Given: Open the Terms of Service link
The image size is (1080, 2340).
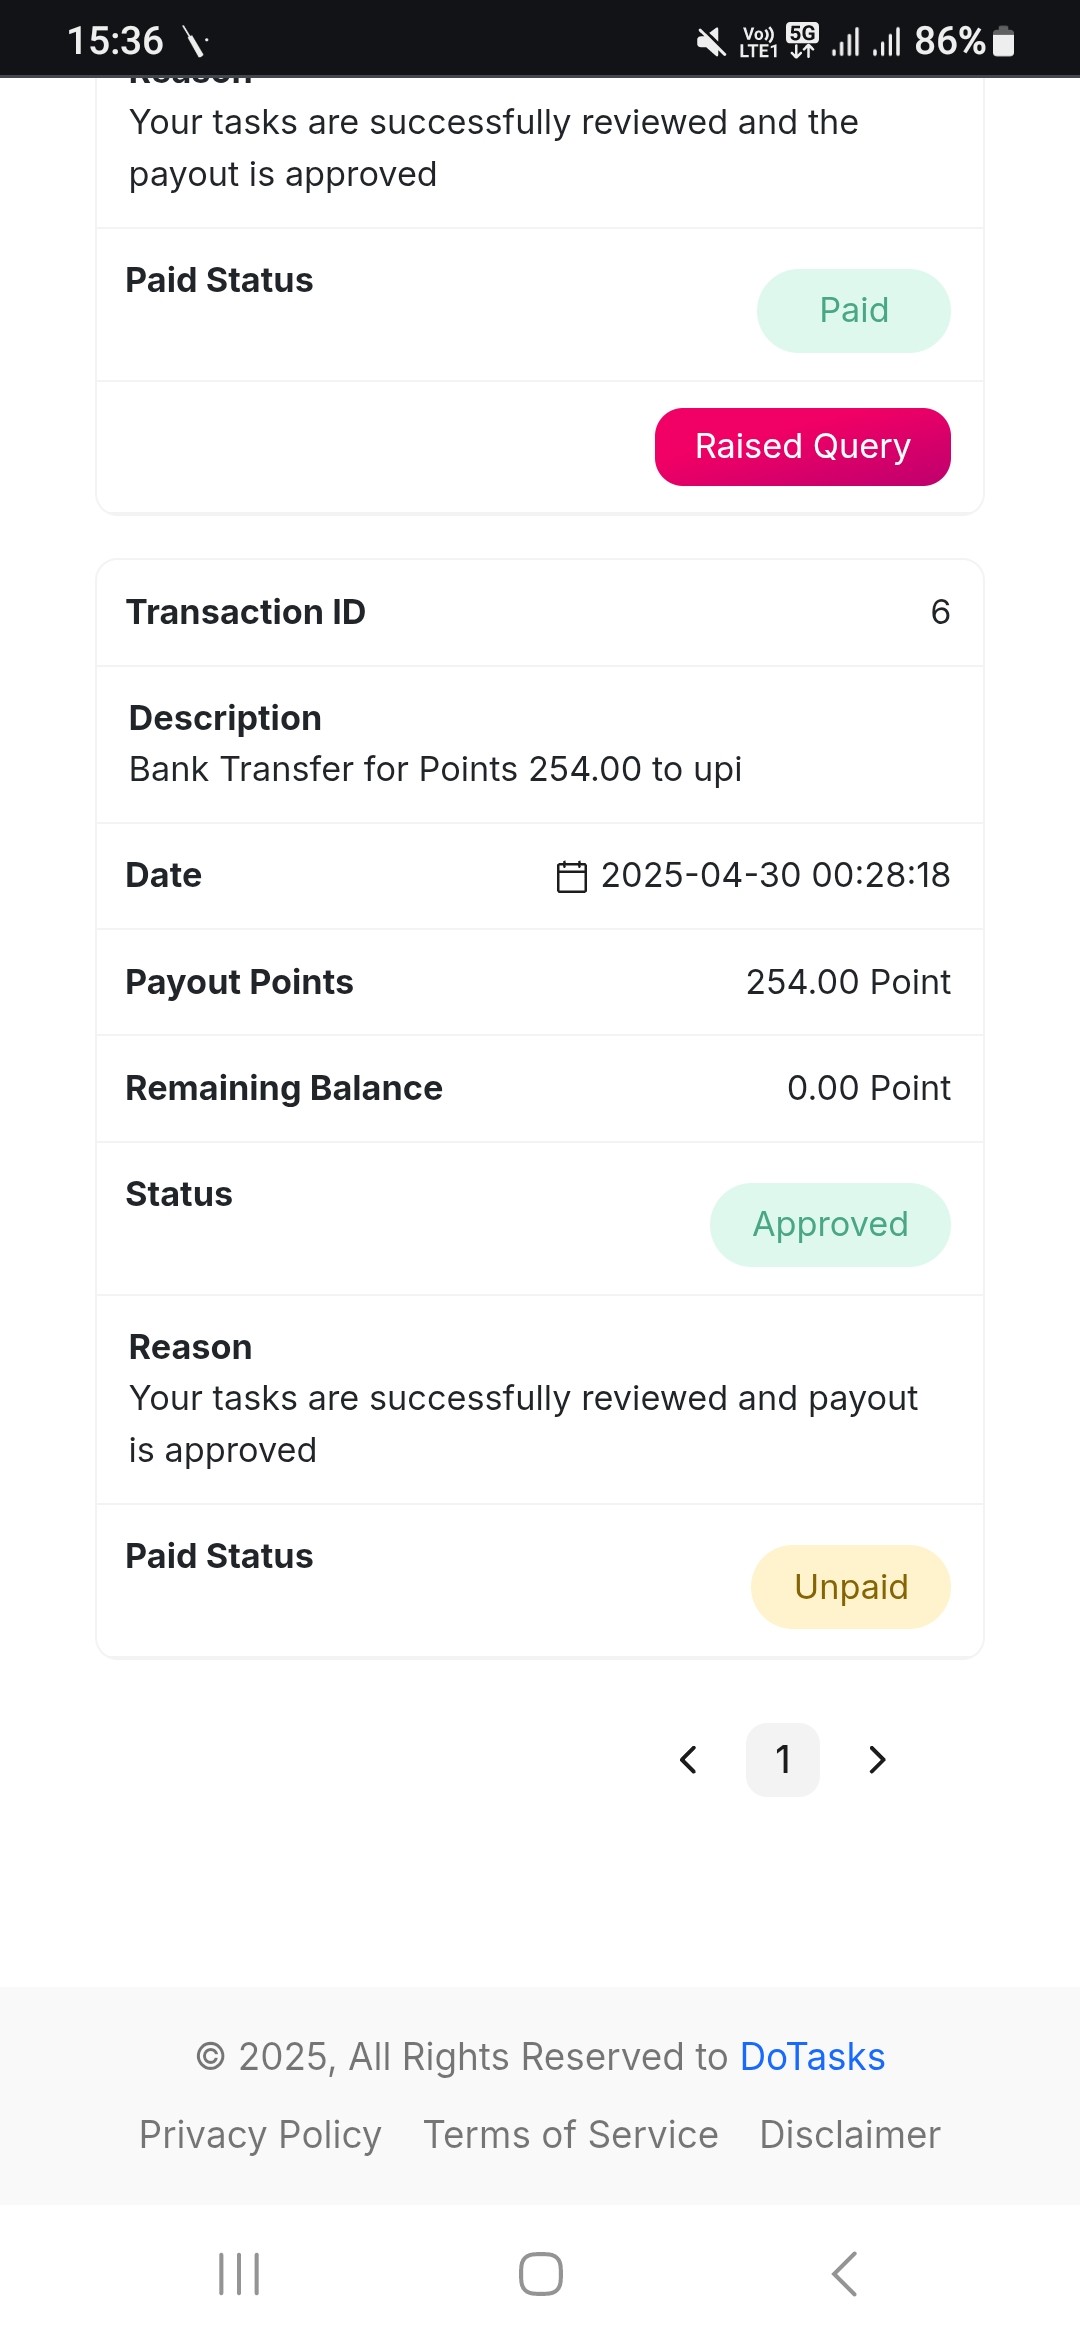Looking at the screenshot, I should pyautogui.click(x=571, y=2135).
